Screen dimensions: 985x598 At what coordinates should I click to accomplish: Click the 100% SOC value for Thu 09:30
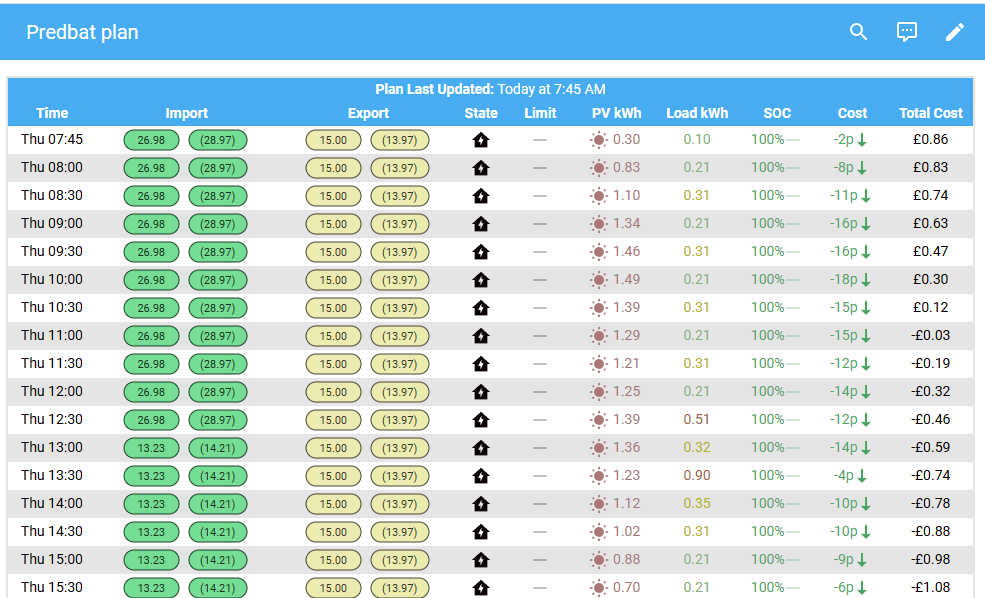point(768,251)
